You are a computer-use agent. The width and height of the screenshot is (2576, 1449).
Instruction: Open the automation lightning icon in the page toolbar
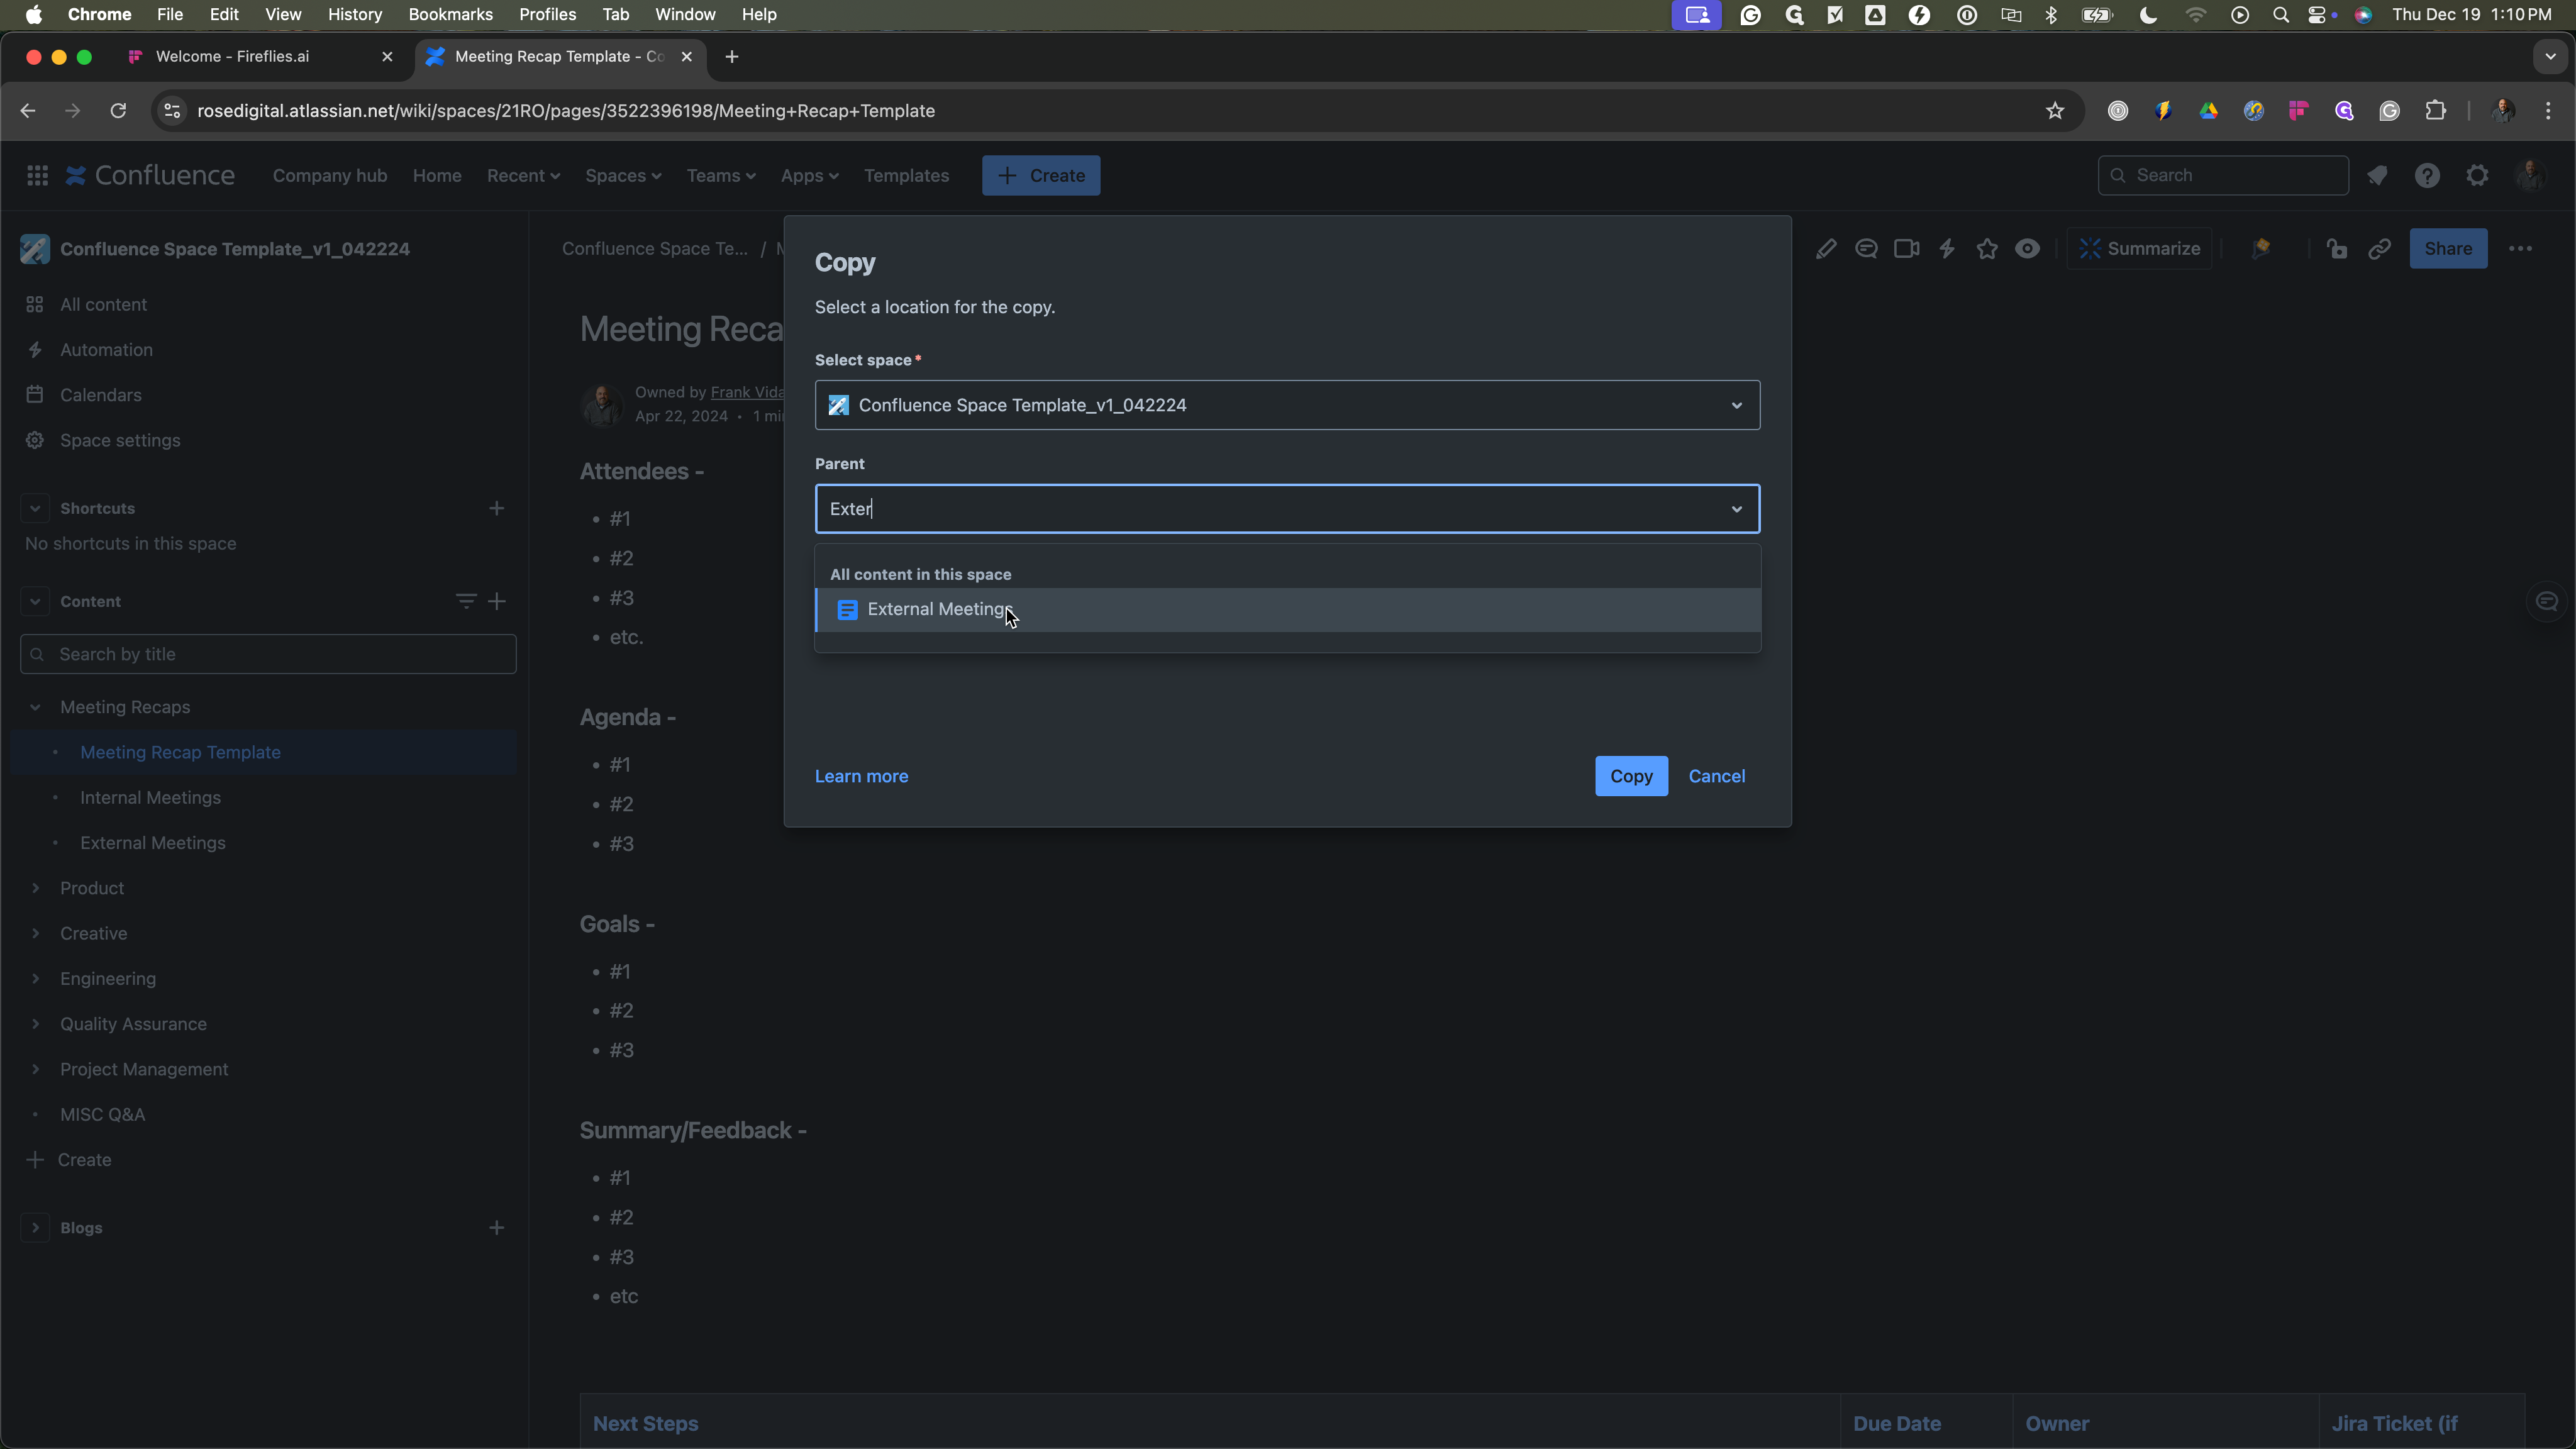tap(1947, 249)
